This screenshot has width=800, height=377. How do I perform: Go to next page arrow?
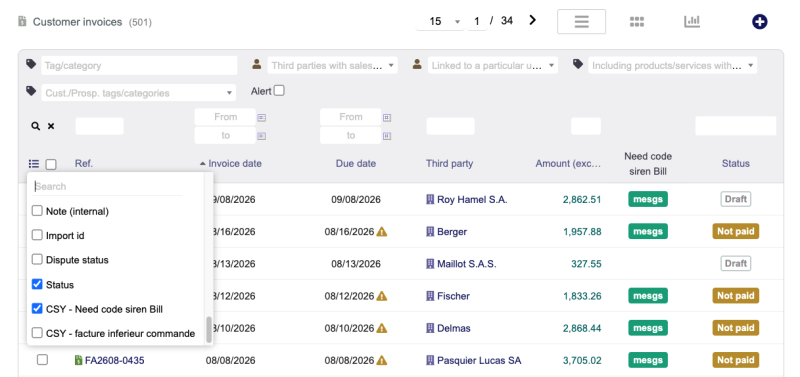(x=533, y=20)
